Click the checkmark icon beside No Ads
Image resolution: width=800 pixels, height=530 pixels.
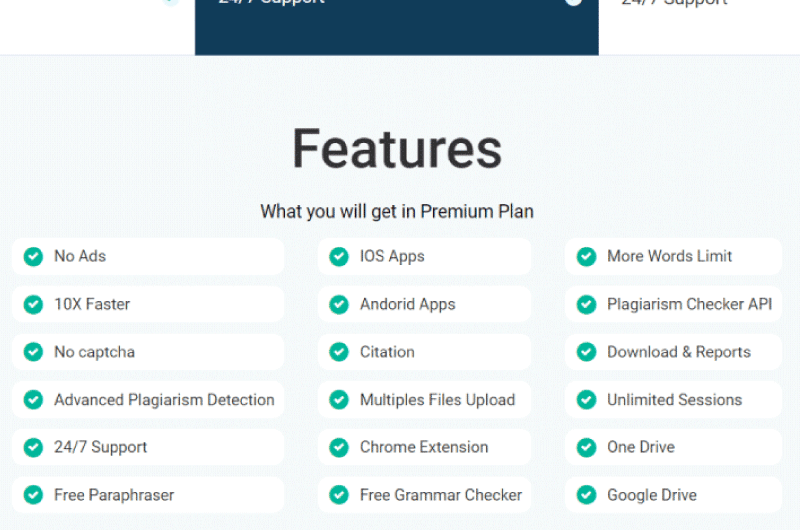(x=33, y=257)
